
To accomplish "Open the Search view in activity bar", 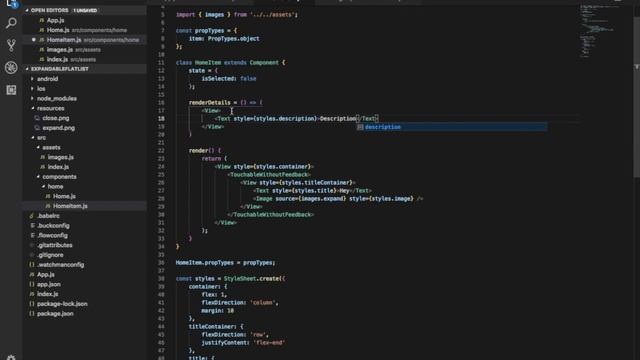I will [x=11, y=23].
